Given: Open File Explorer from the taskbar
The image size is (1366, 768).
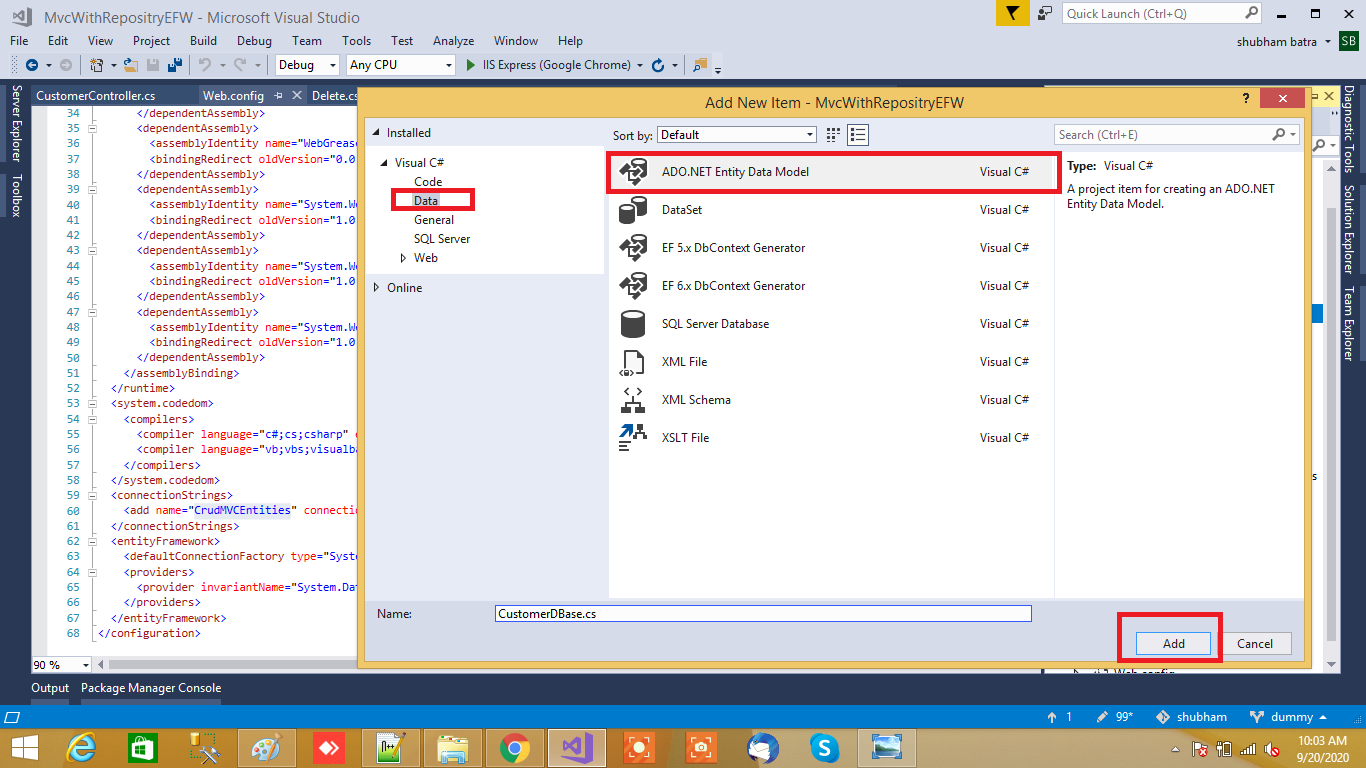Looking at the screenshot, I should [x=453, y=748].
